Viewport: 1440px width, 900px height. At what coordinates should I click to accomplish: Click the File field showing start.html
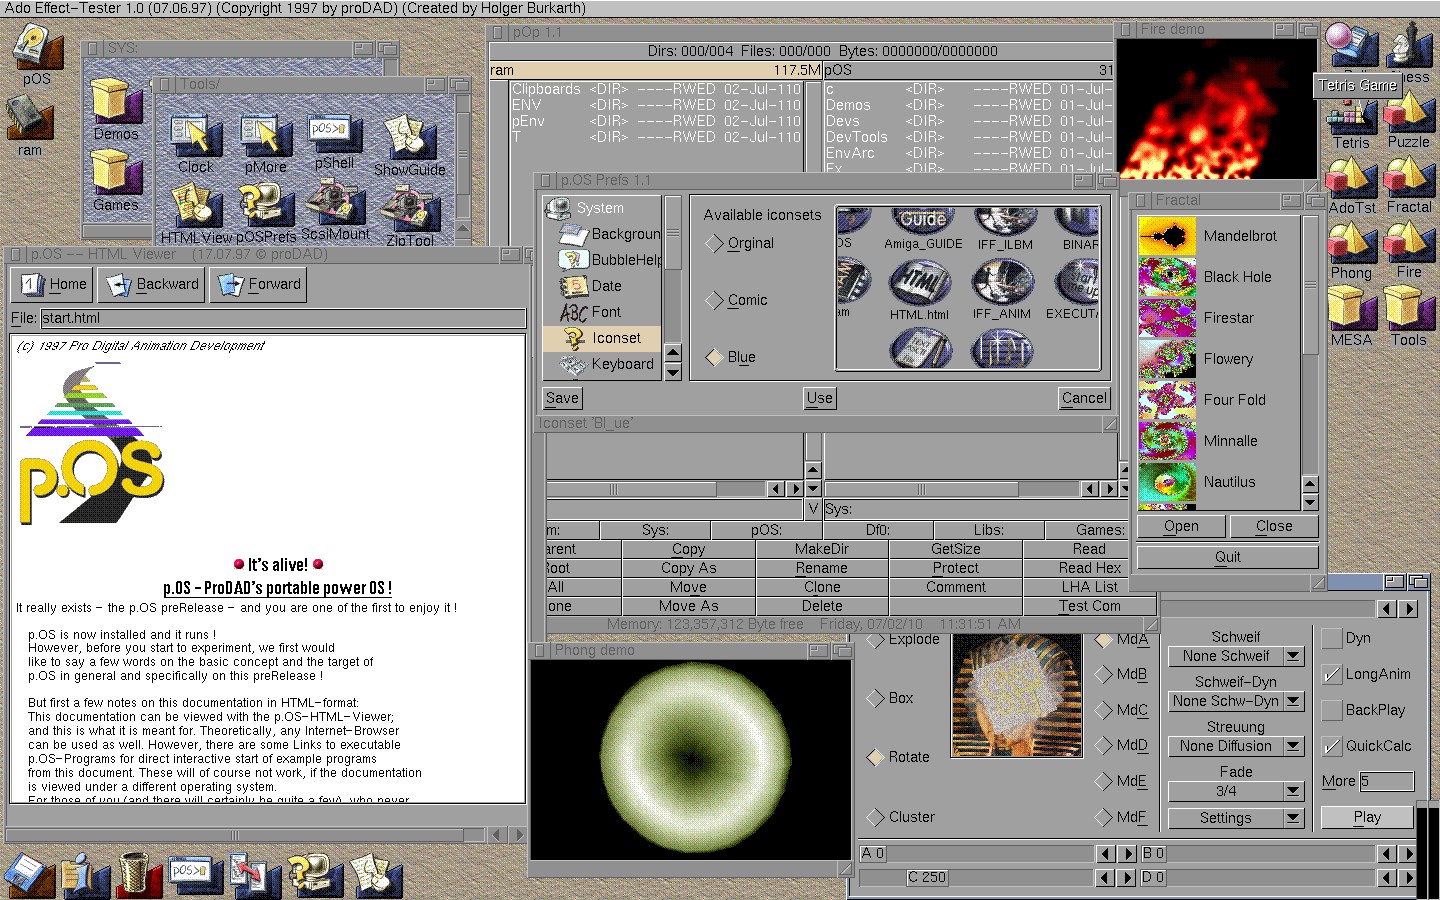click(283, 318)
